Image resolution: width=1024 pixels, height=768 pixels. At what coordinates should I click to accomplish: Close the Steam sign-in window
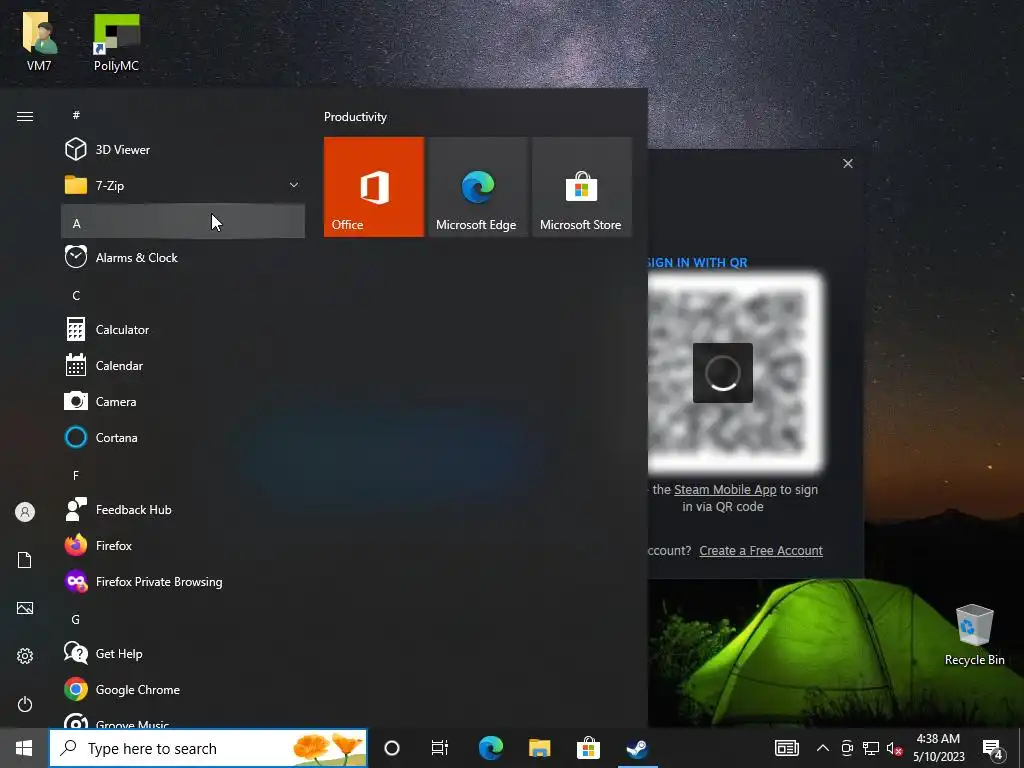(x=848, y=163)
